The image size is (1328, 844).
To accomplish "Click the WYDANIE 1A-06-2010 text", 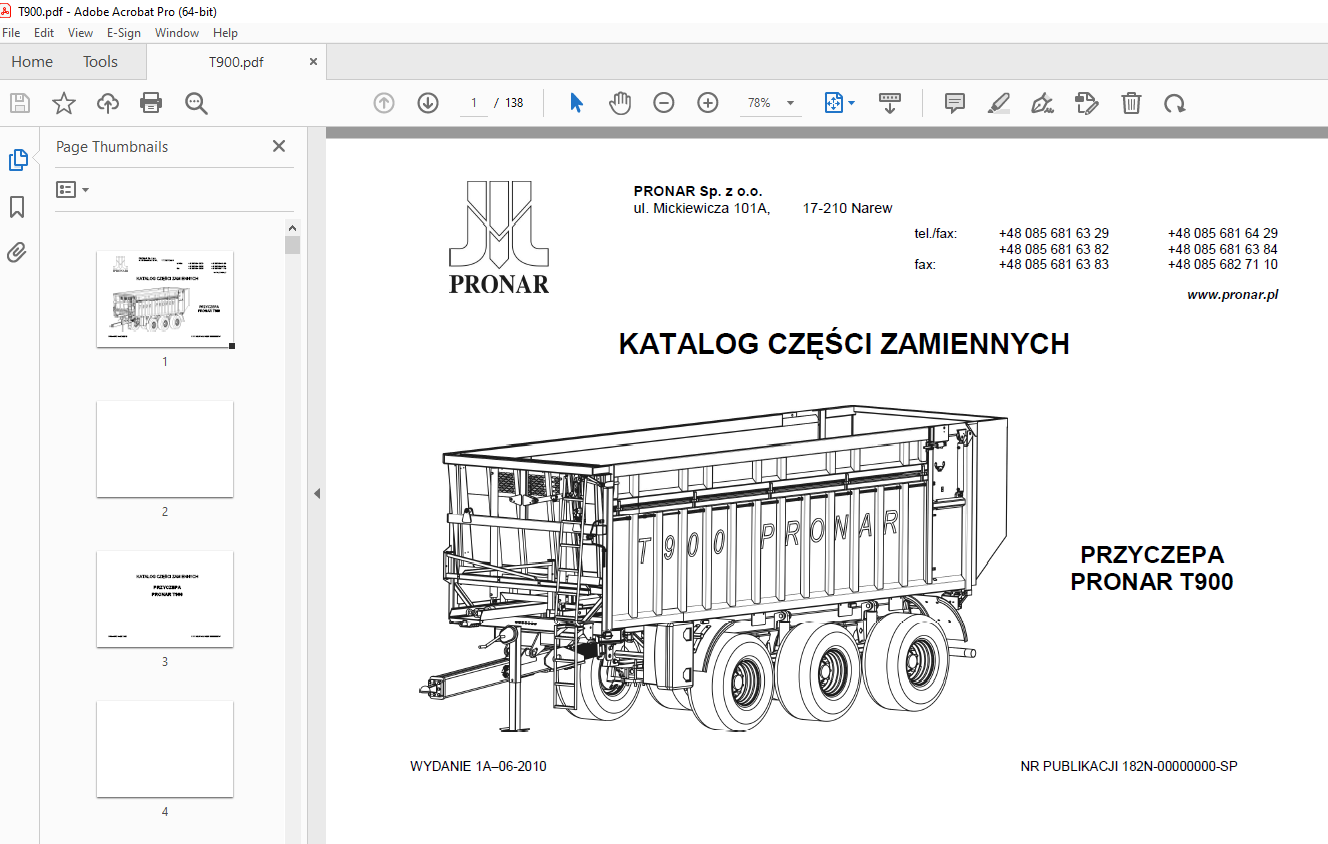I will click(478, 767).
